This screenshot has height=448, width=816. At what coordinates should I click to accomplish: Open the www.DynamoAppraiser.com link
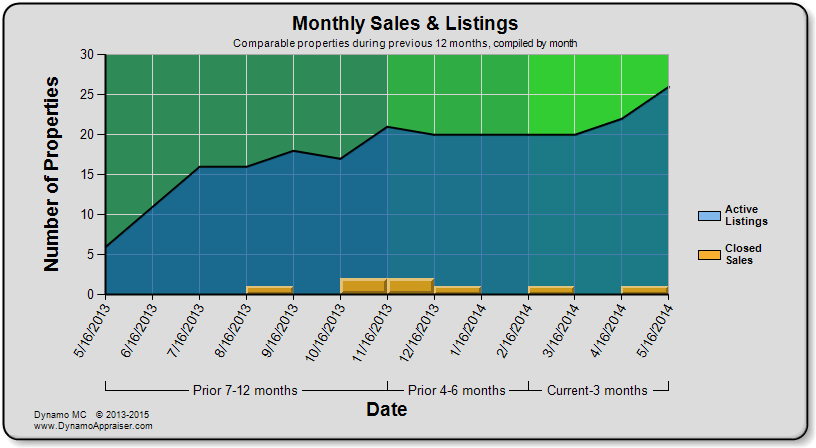(93, 426)
